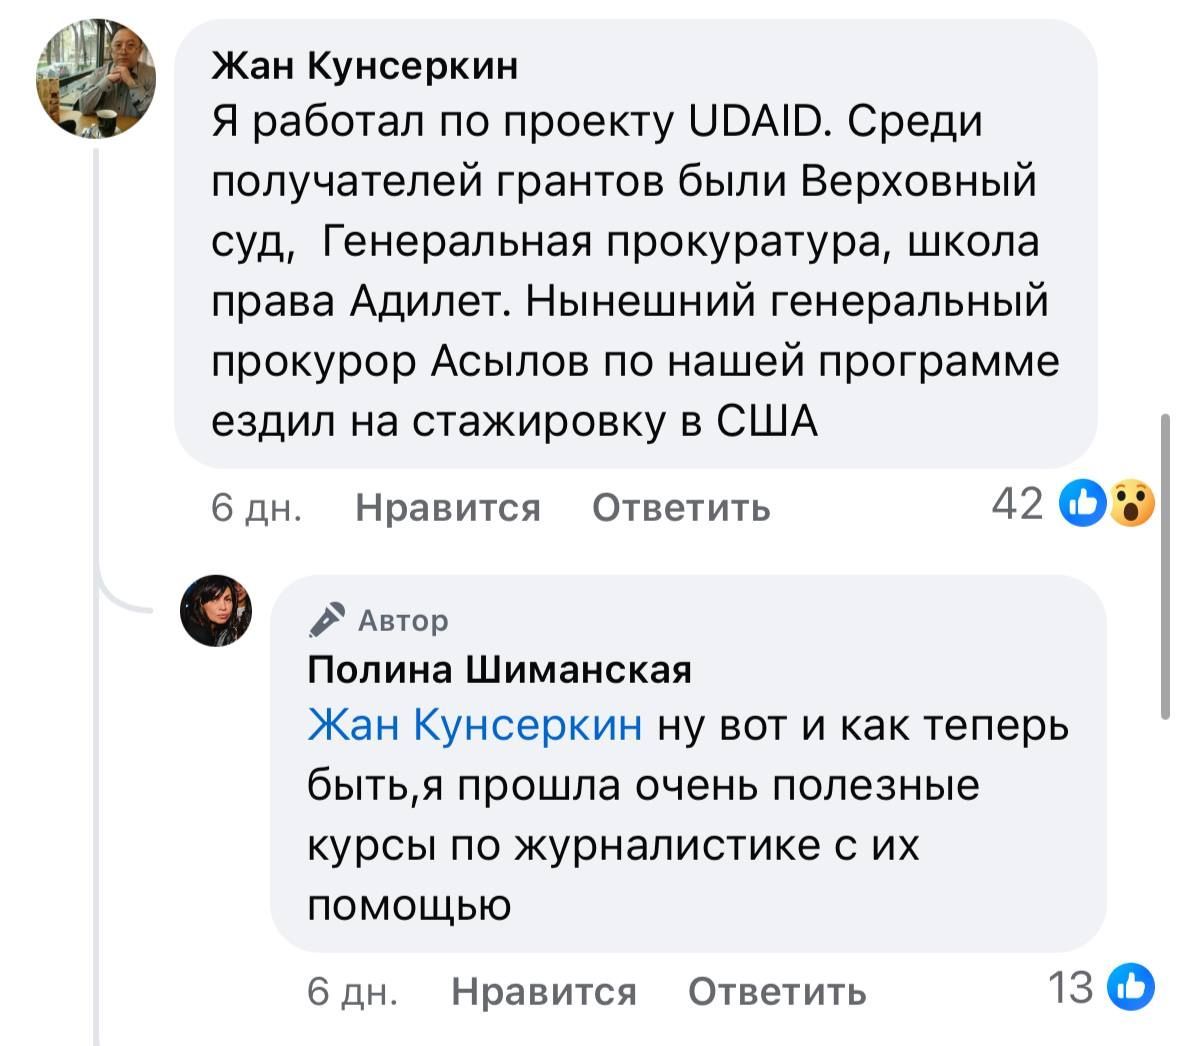Click the like reaction icon on Polina's reply
The height and width of the screenshot is (1046, 1179).
[x=1132, y=988]
